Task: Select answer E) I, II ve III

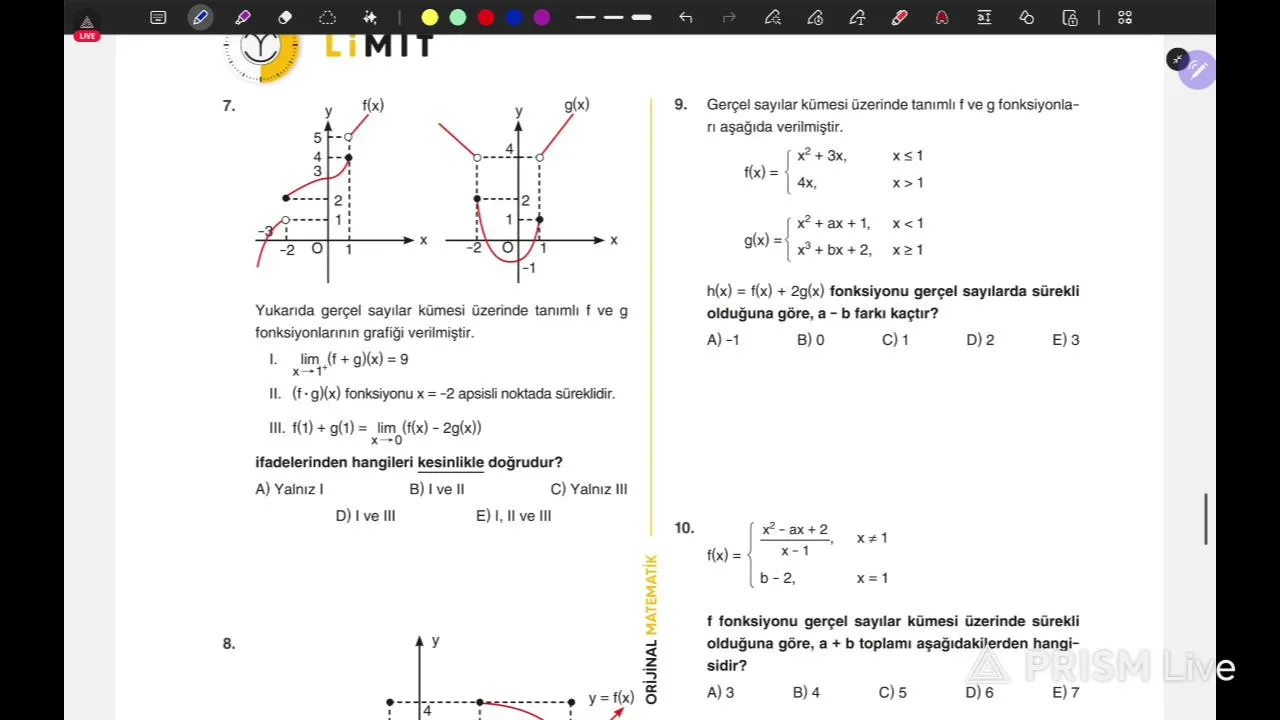Action: coord(514,516)
